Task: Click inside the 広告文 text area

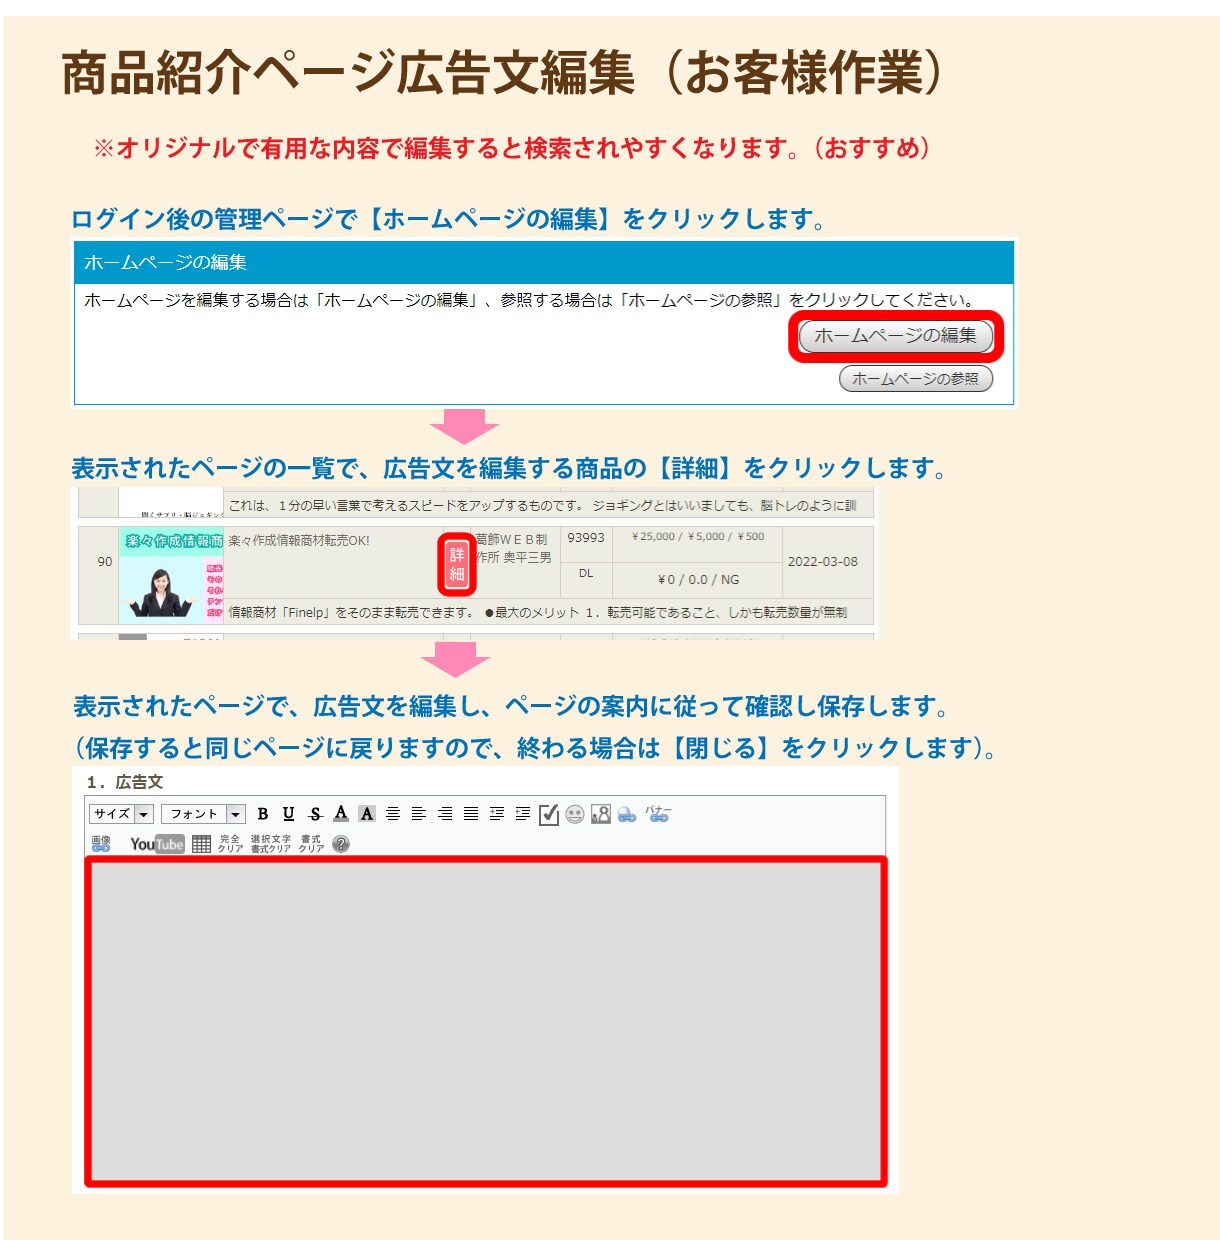Action: click(486, 1021)
